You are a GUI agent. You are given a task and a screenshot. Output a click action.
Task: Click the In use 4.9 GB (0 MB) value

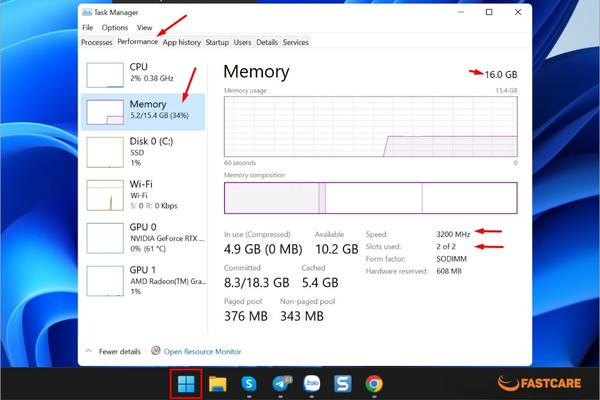tap(263, 249)
